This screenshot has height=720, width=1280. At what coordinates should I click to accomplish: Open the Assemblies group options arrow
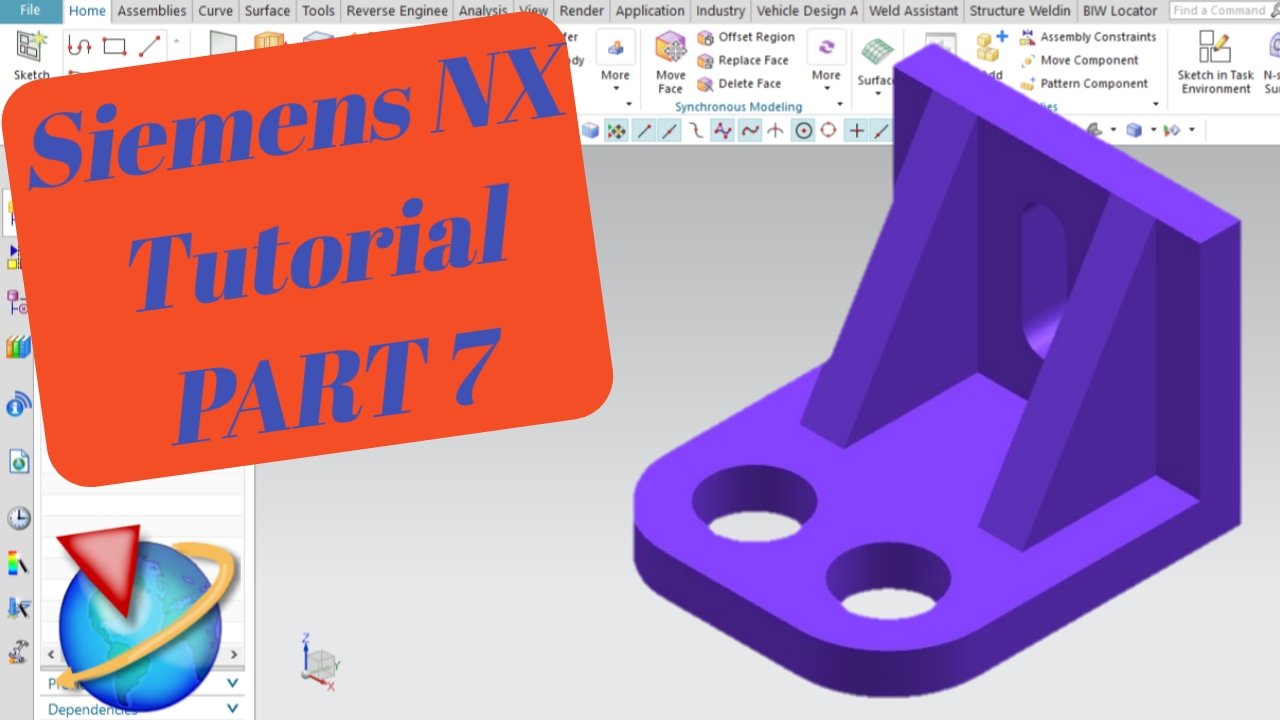point(1156,105)
